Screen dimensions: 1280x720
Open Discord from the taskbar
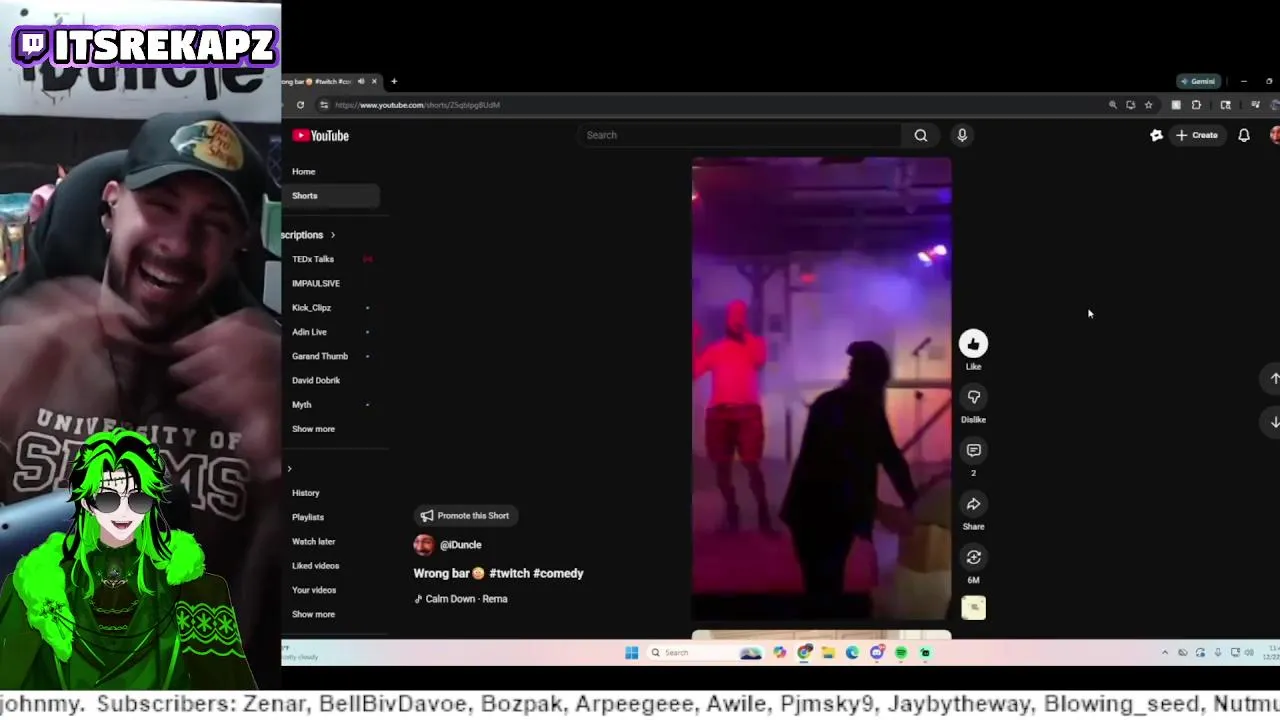point(877,653)
